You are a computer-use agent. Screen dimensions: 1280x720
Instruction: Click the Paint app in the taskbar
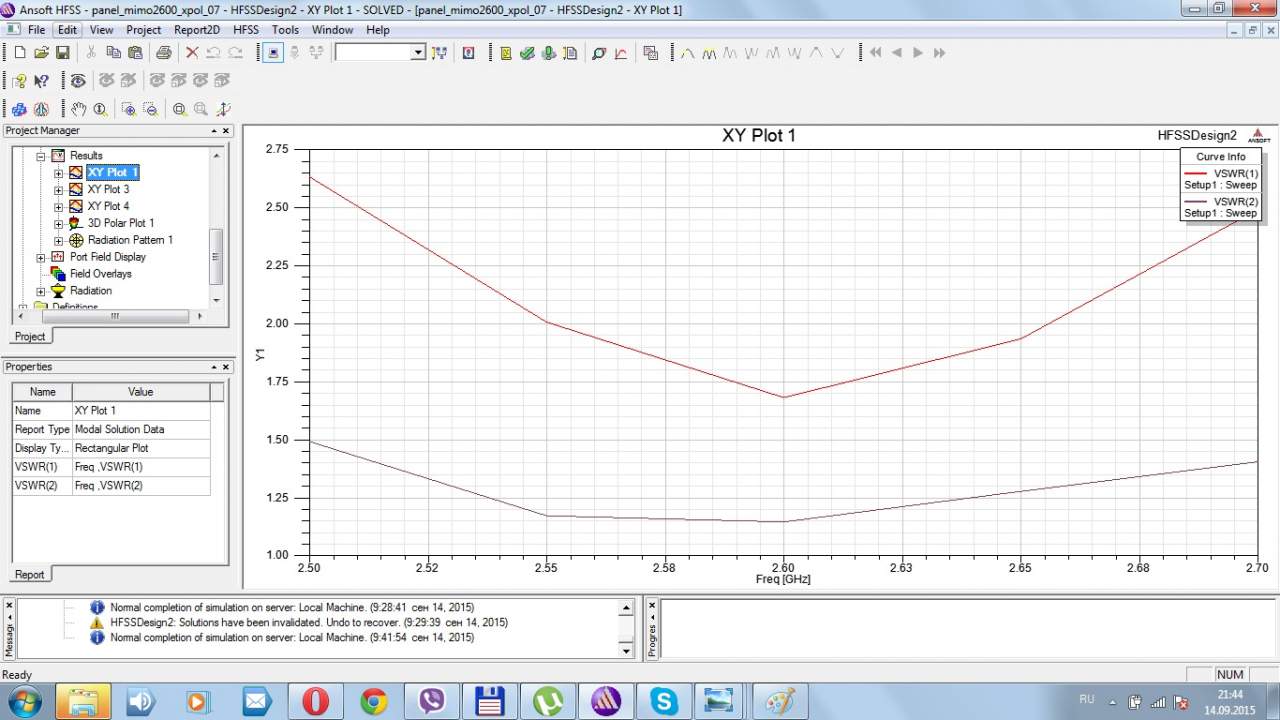point(780,701)
